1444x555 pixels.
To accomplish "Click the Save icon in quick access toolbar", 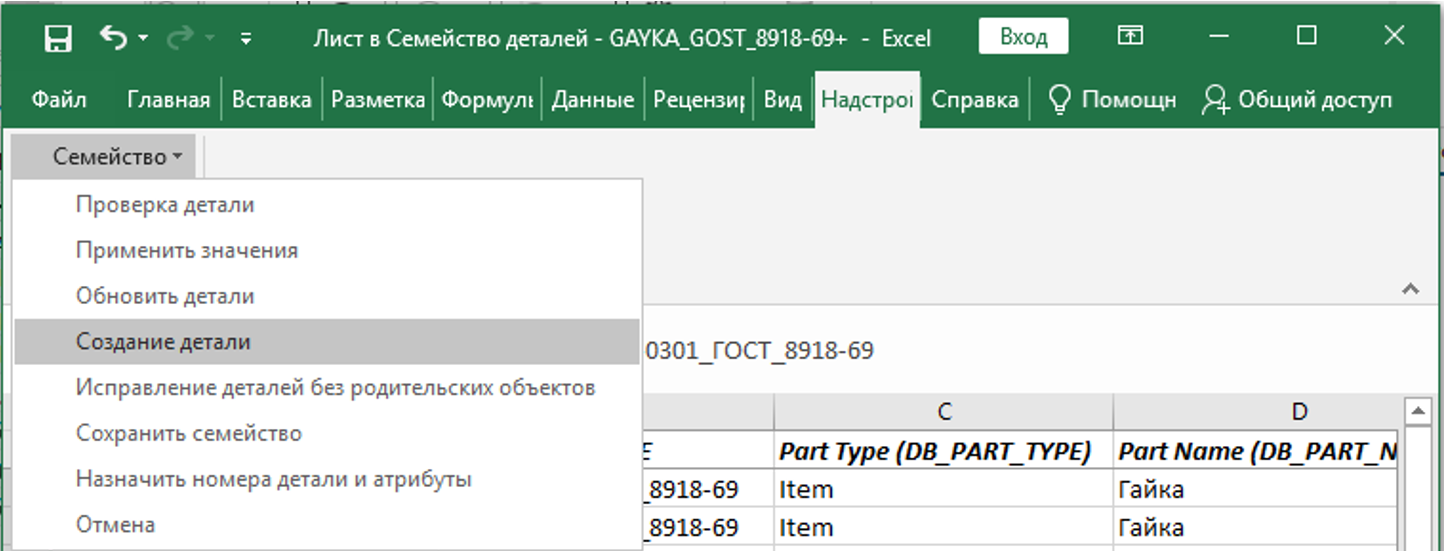I will pyautogui.click(x=60, y=39).
